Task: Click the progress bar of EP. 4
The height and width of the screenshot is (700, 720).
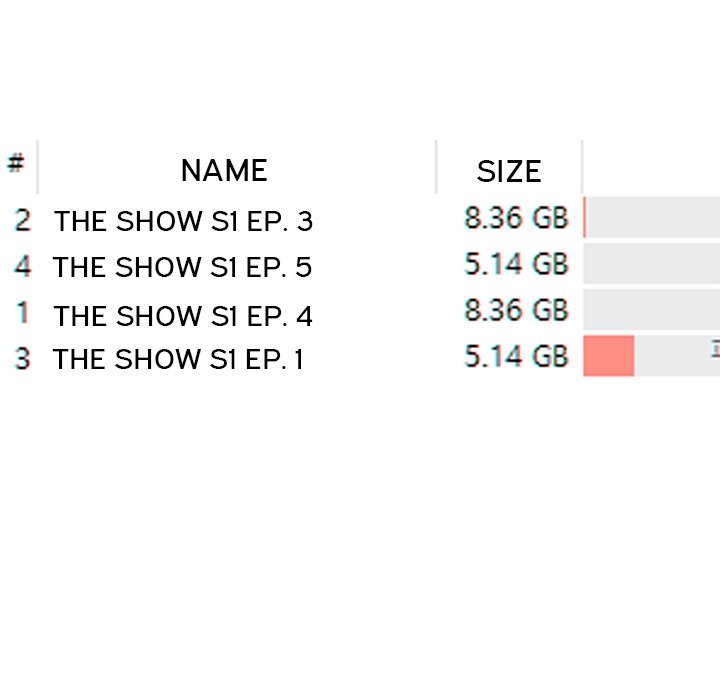Action: tap(652, 310)
